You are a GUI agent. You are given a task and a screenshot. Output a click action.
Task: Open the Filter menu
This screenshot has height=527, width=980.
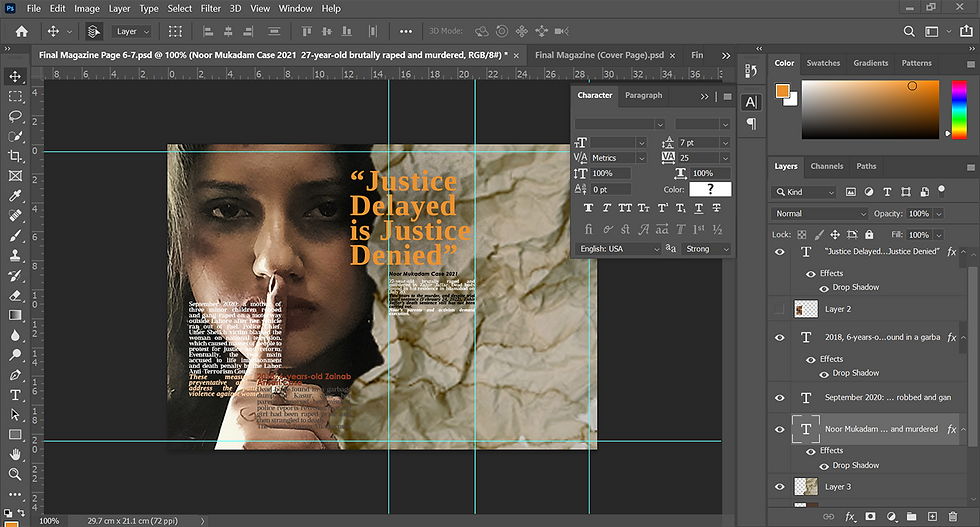click(210, 9)
